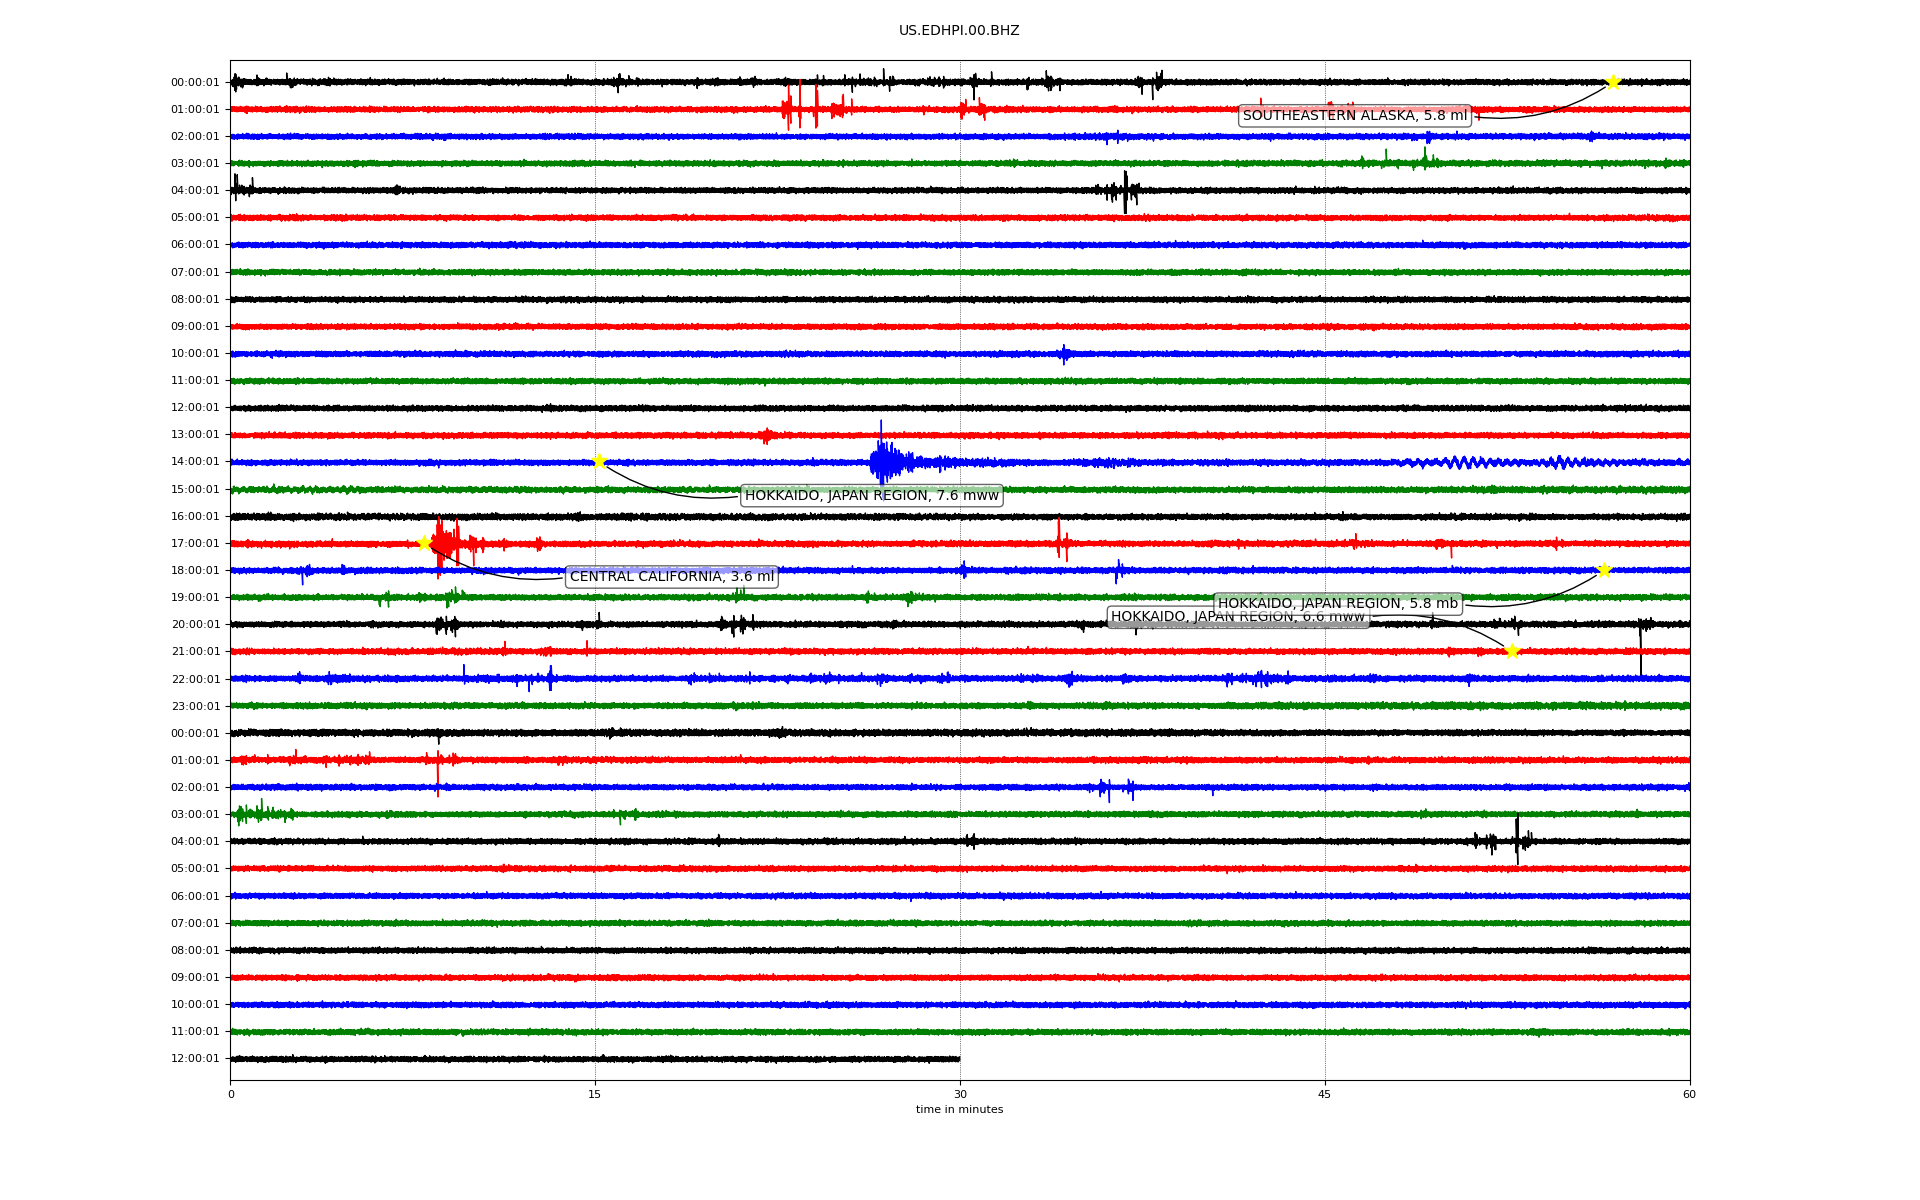Click the 15 minute x-axis tick label

click(595, 1094)
